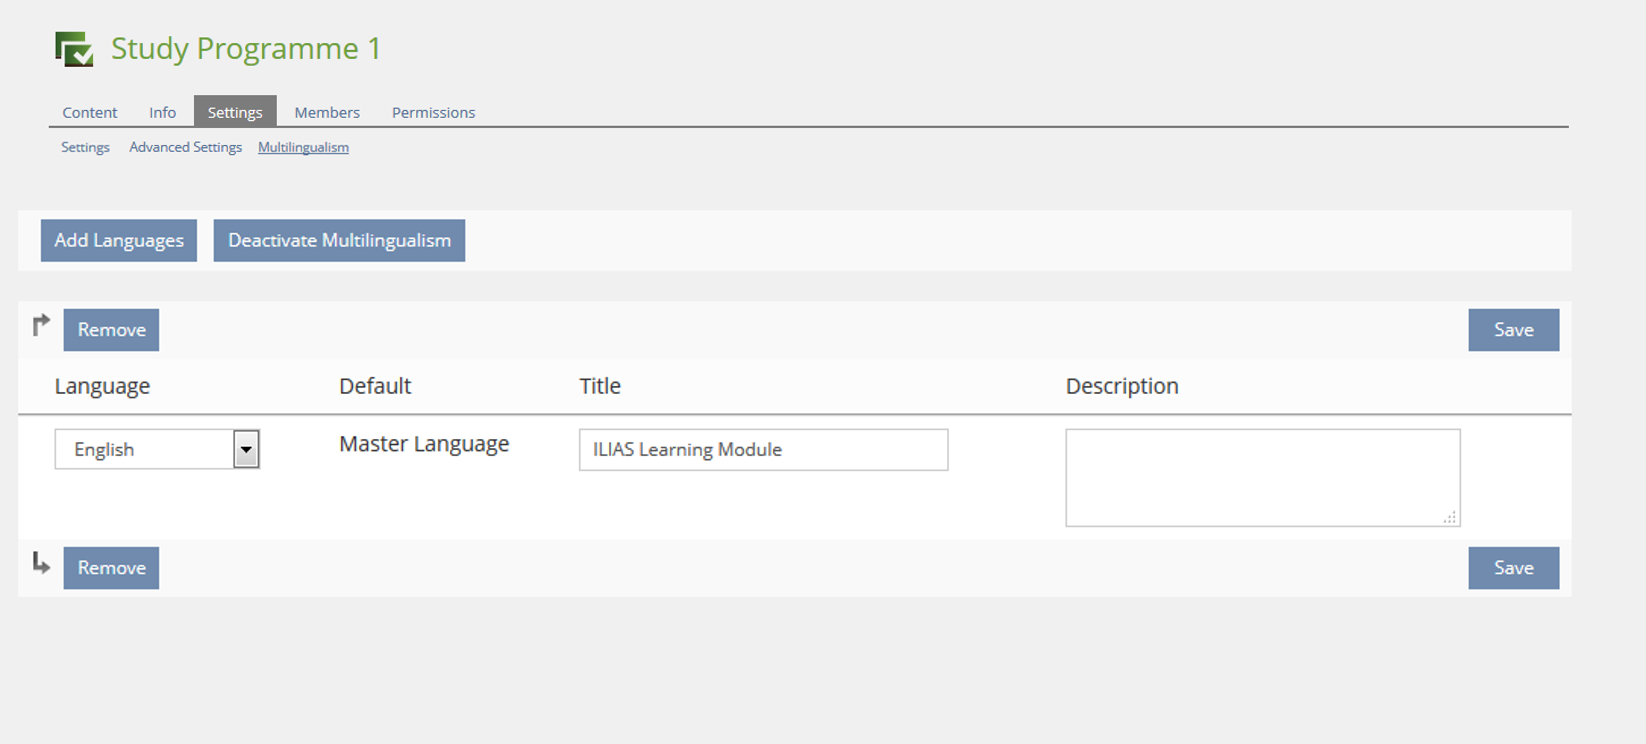Select the Multilingualism sub-tab
This screenshot has width=1646, height=744.
click(x=303, y=147)
